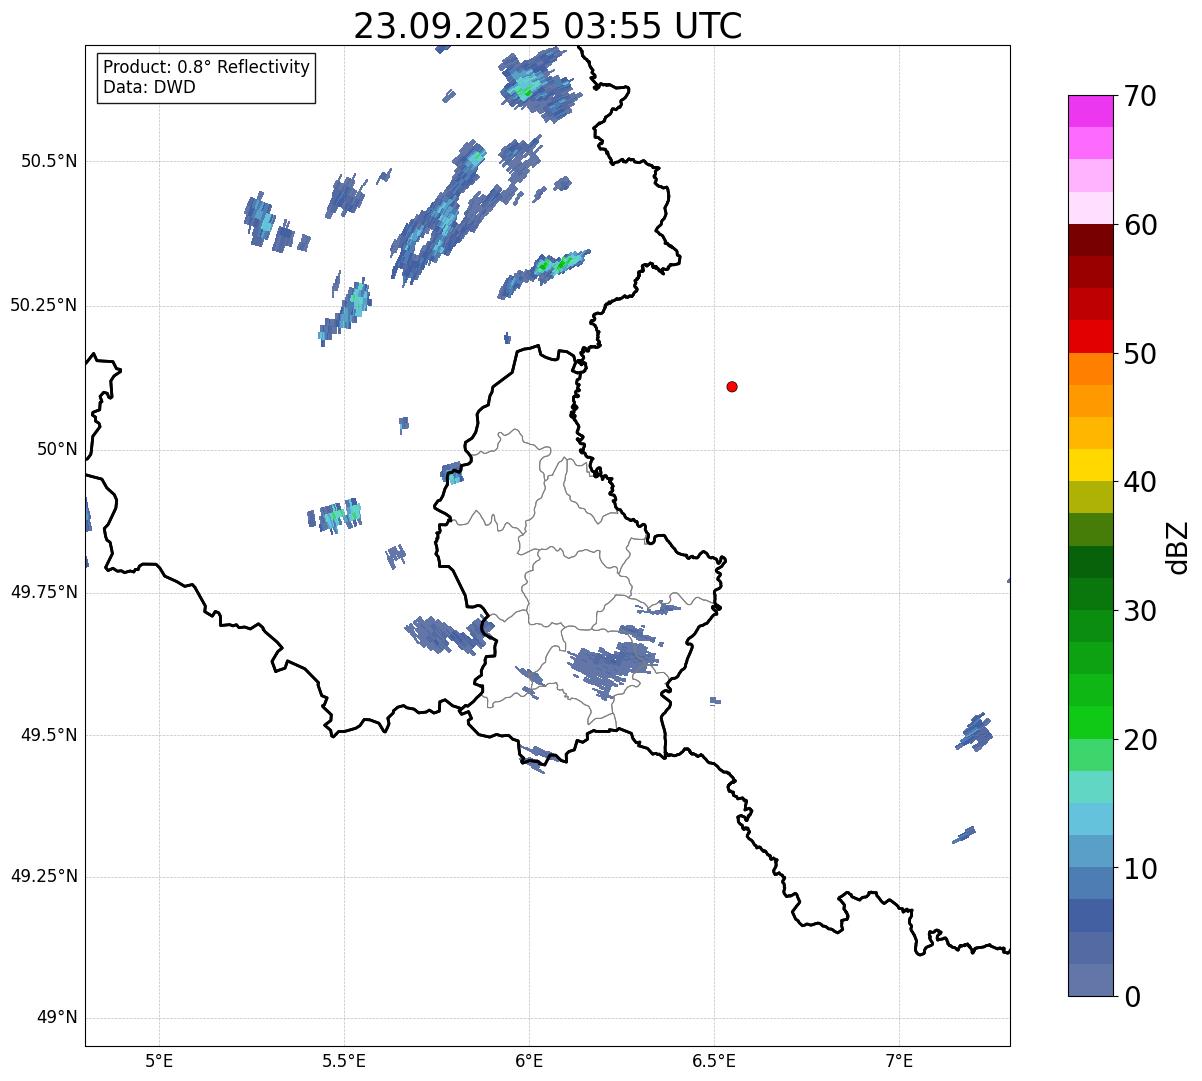
Task: Click the 49.75°N latitude tick label
Action: (43, 592)
